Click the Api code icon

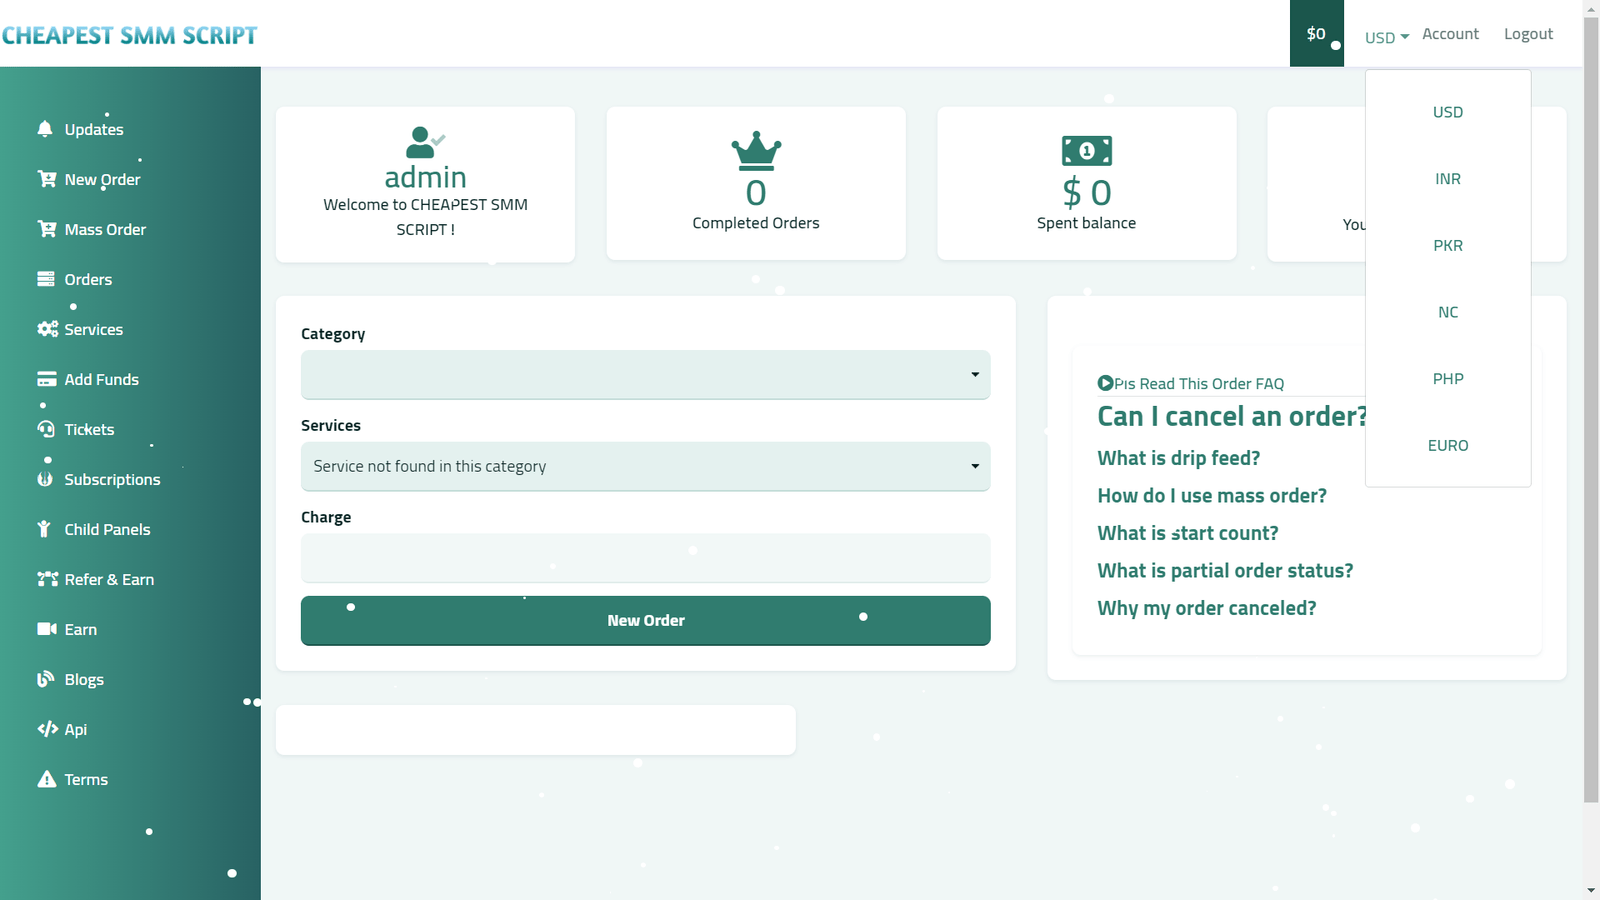pyautogui.click(x=47, y=729)
